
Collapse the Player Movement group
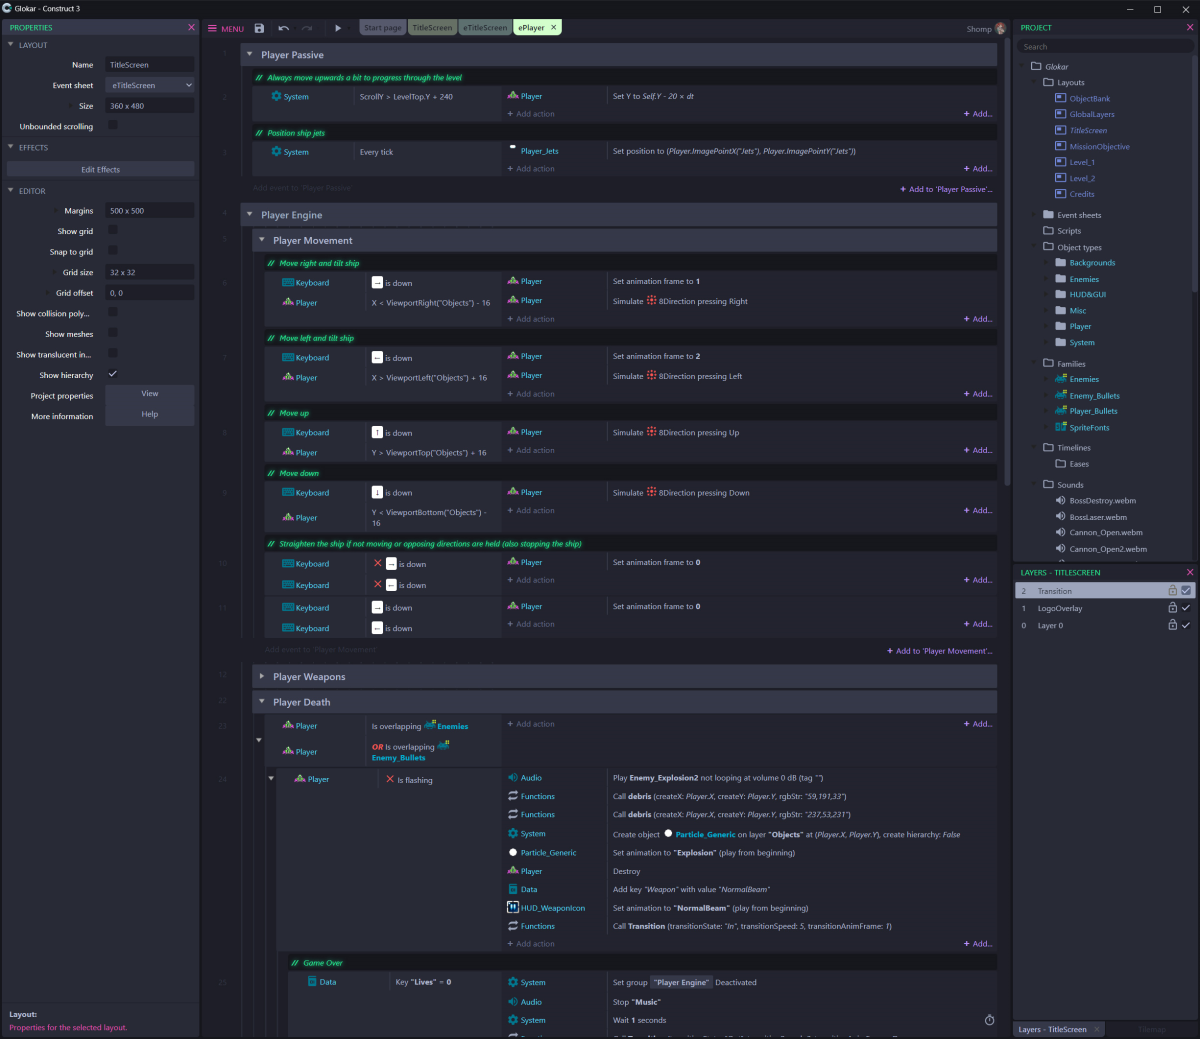tap(262, 239)
